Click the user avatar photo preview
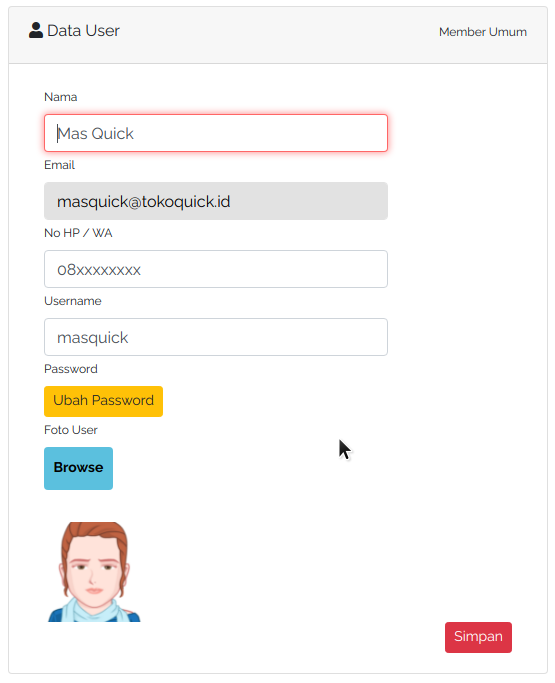 (94, 572)
